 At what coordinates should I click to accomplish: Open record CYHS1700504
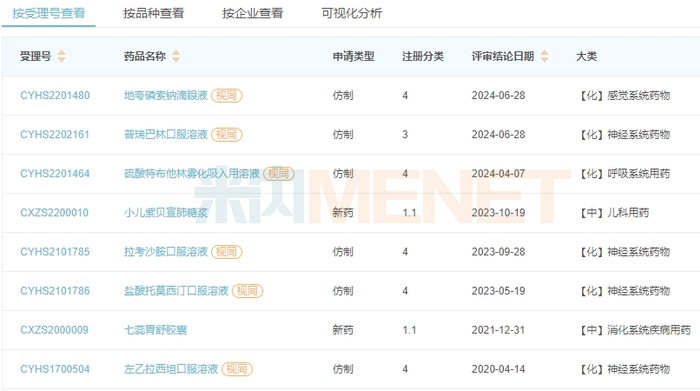(x=55, y=369)
